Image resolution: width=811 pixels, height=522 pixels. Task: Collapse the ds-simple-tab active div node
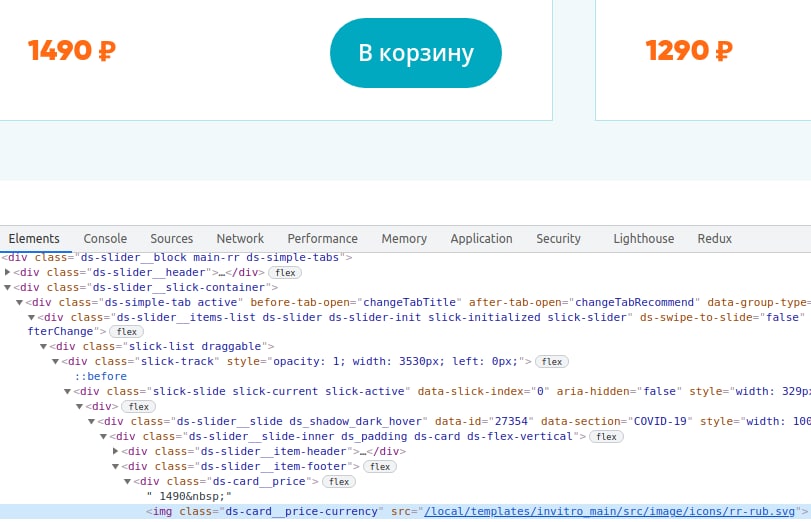pos(19,302)
